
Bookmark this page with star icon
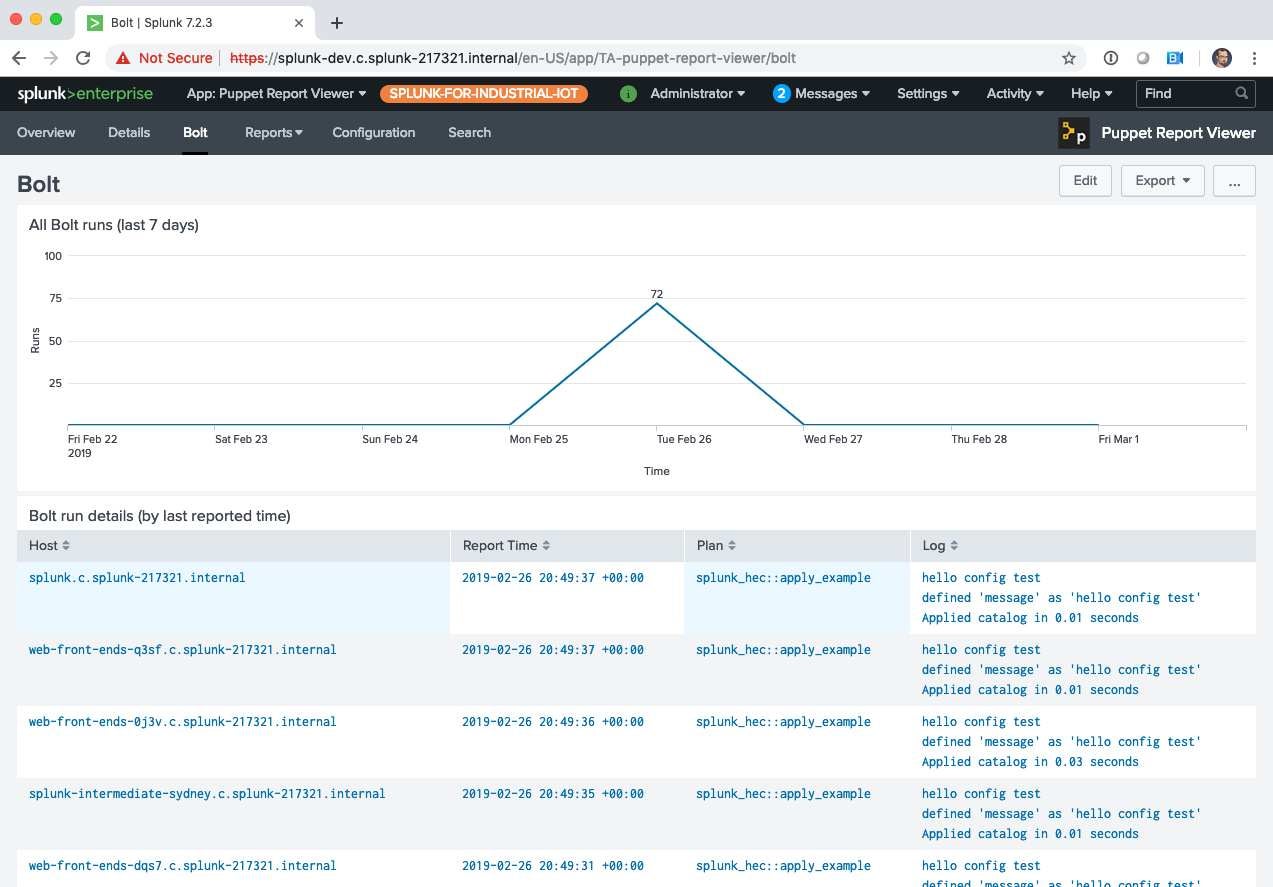click(1069, 58)
